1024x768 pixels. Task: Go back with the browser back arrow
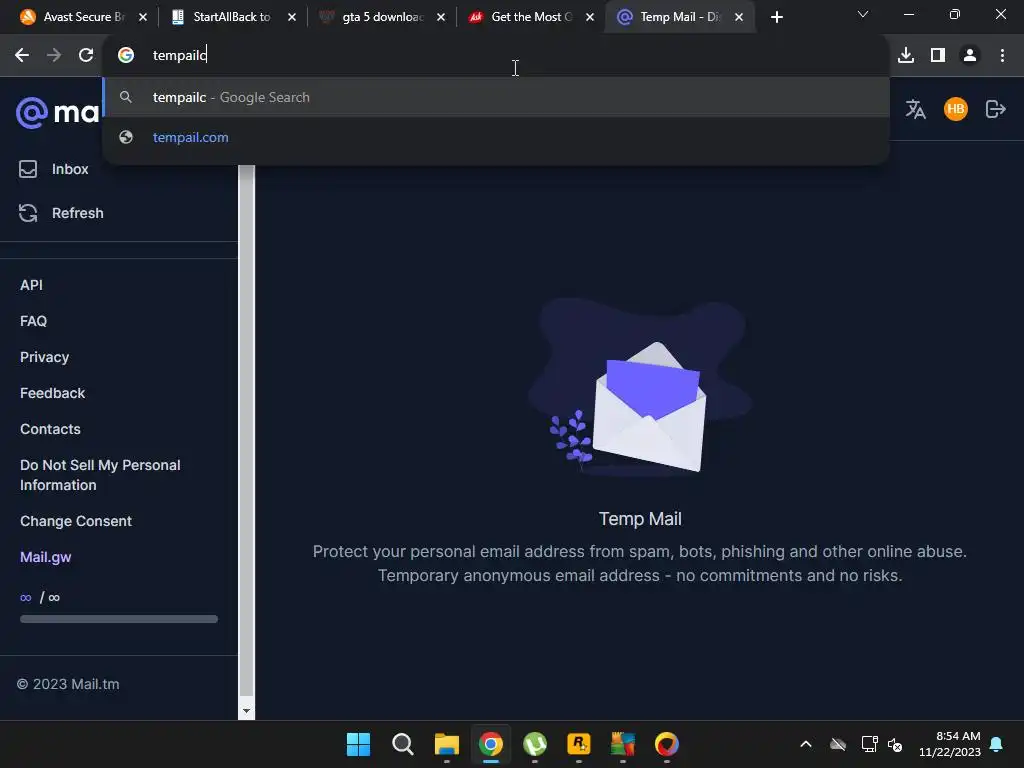pos(22,56)
